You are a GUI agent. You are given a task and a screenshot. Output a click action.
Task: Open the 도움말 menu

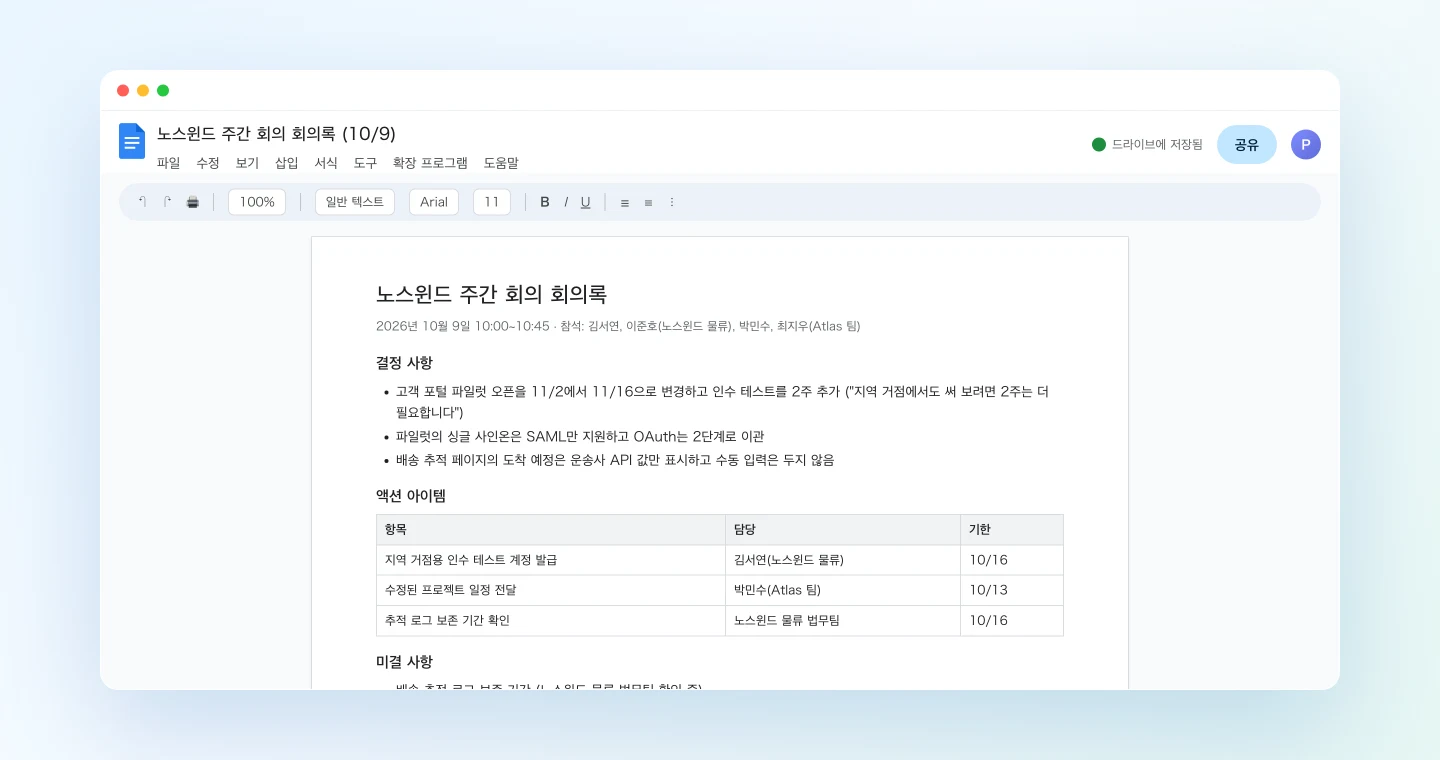click(501, 163)
